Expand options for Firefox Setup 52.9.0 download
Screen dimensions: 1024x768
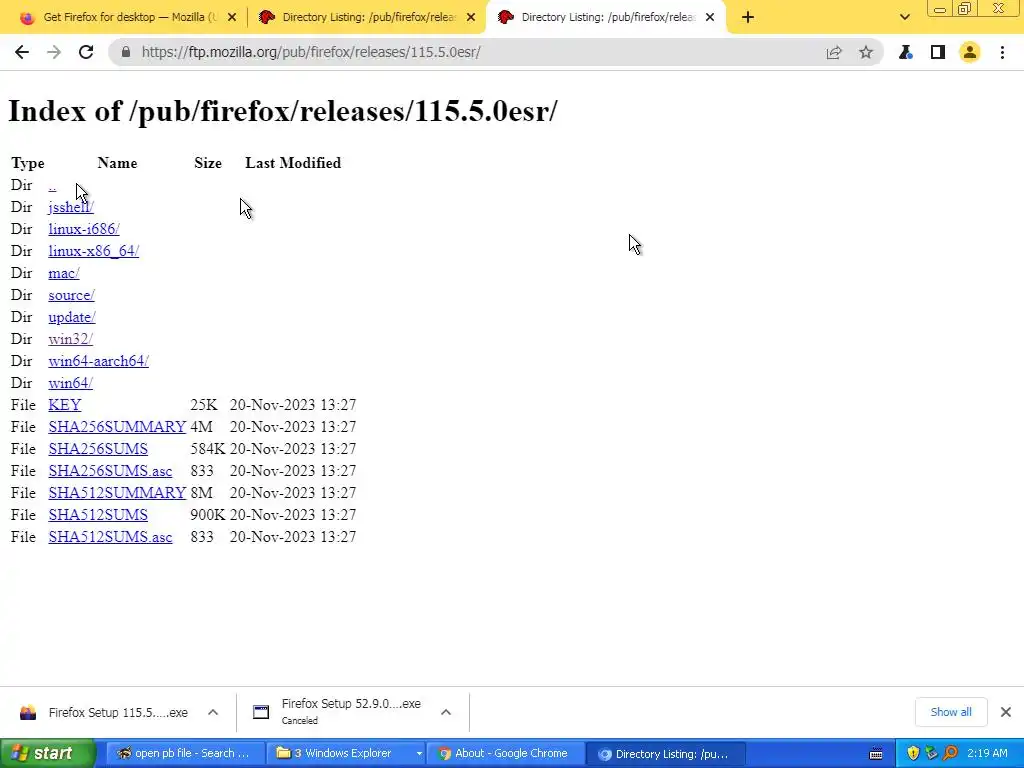click(x=446, y=712)
